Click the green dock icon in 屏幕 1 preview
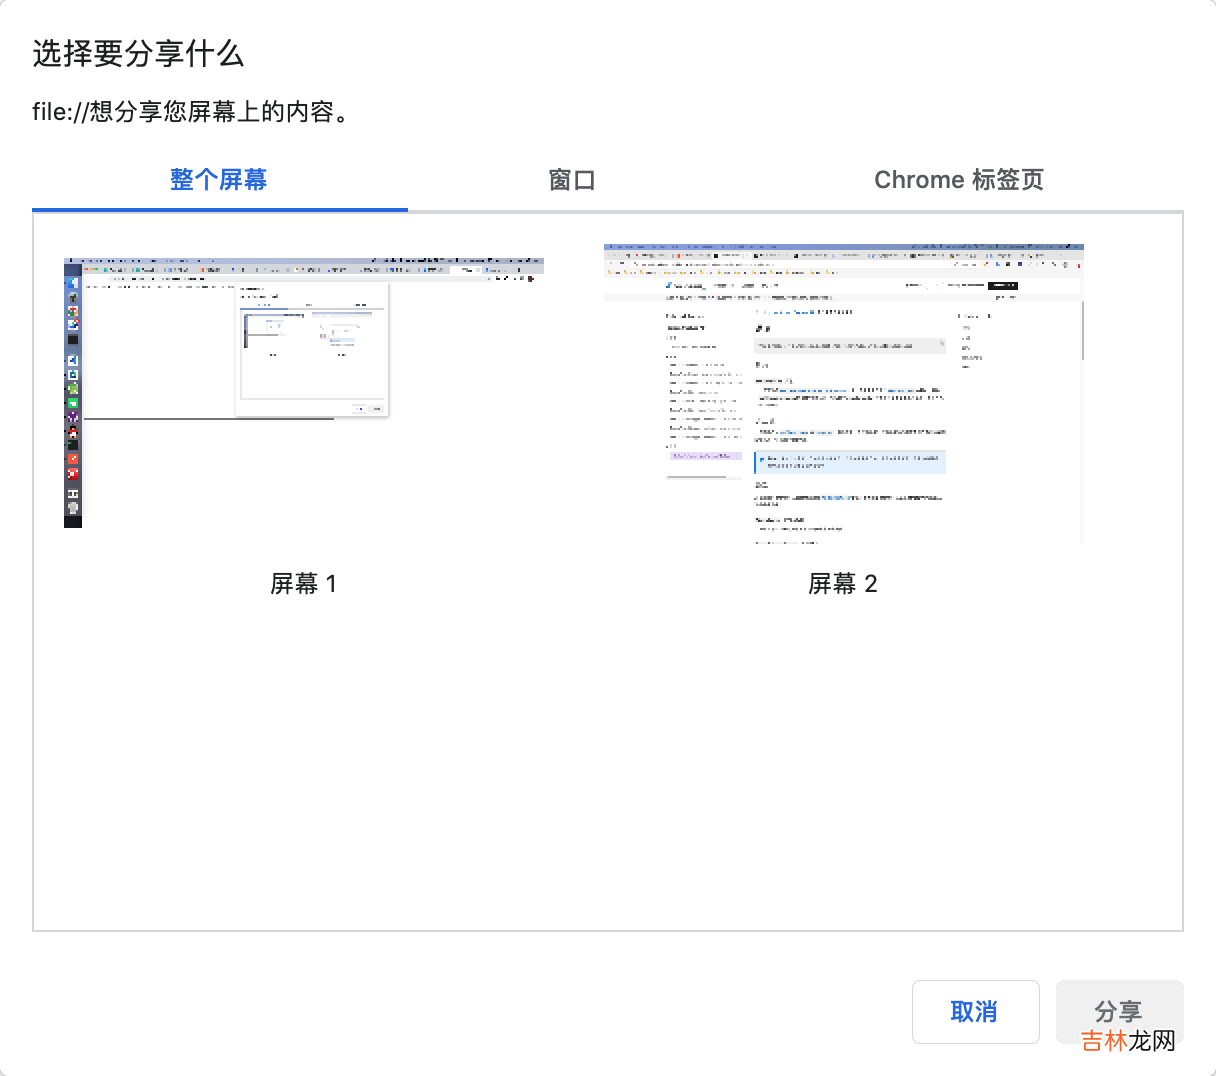The height and width of the screenshot is (1076, 1216). (x=72, y=402)
